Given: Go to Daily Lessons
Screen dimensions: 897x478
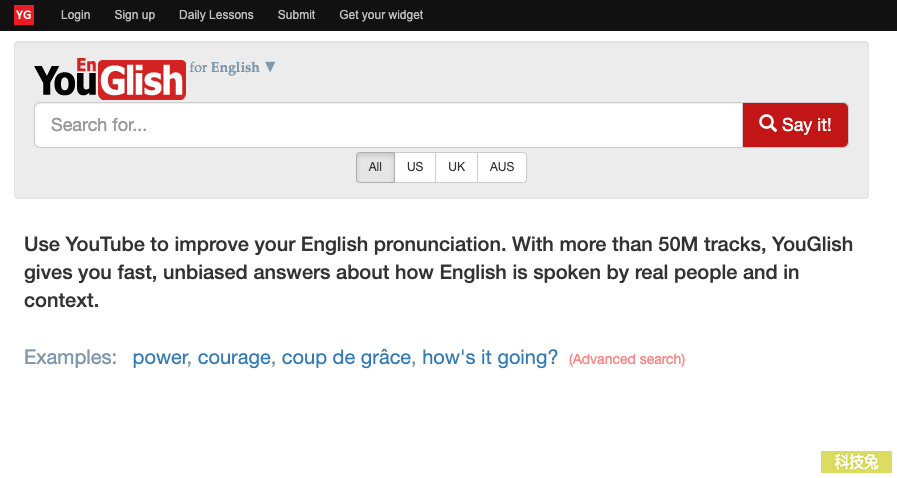Looking at the screenshot, I should click(x=216, y=15).
